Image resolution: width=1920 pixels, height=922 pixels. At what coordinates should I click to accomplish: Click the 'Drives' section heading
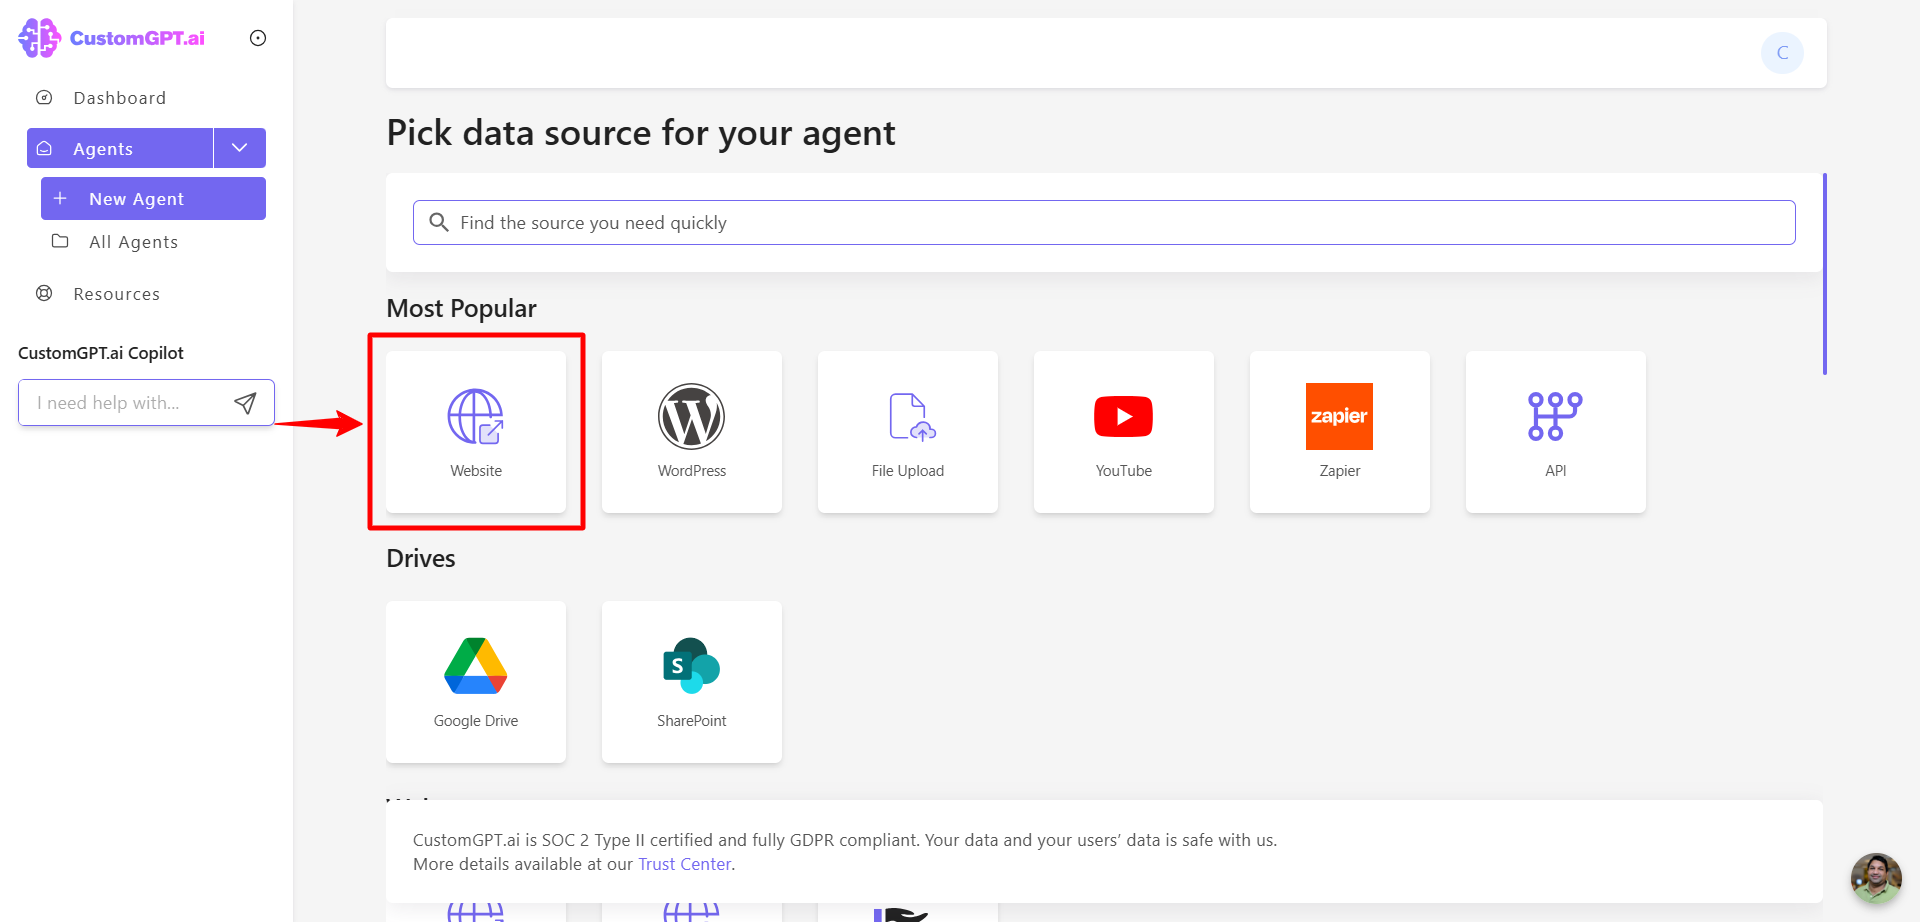tap(421, 558)
